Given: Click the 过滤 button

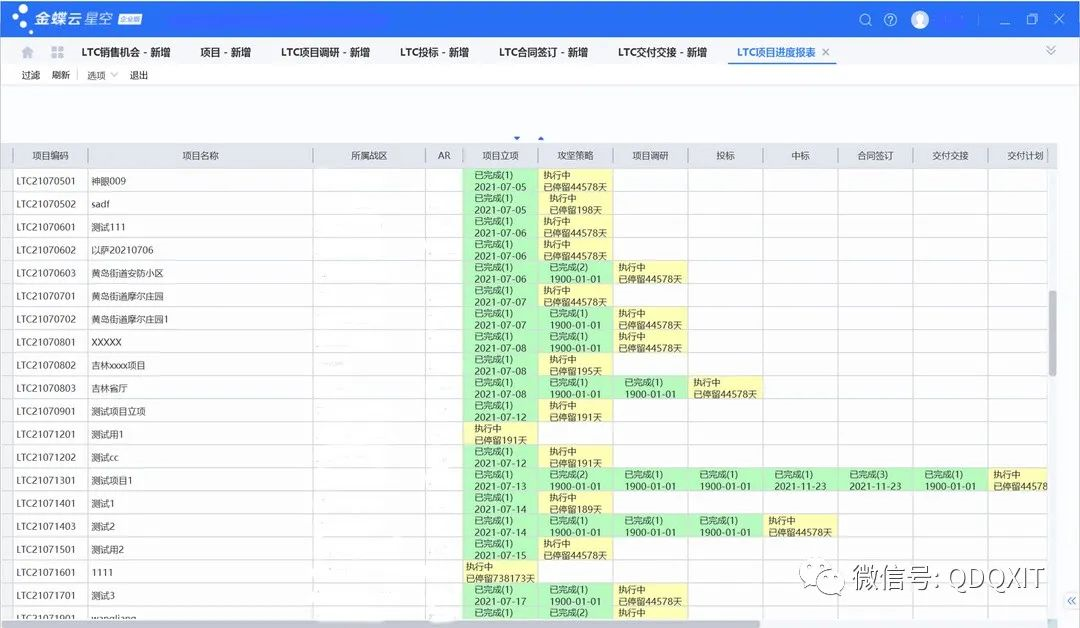Looking at the screenshot, I should pyautogui.click(x=31, y=76).
